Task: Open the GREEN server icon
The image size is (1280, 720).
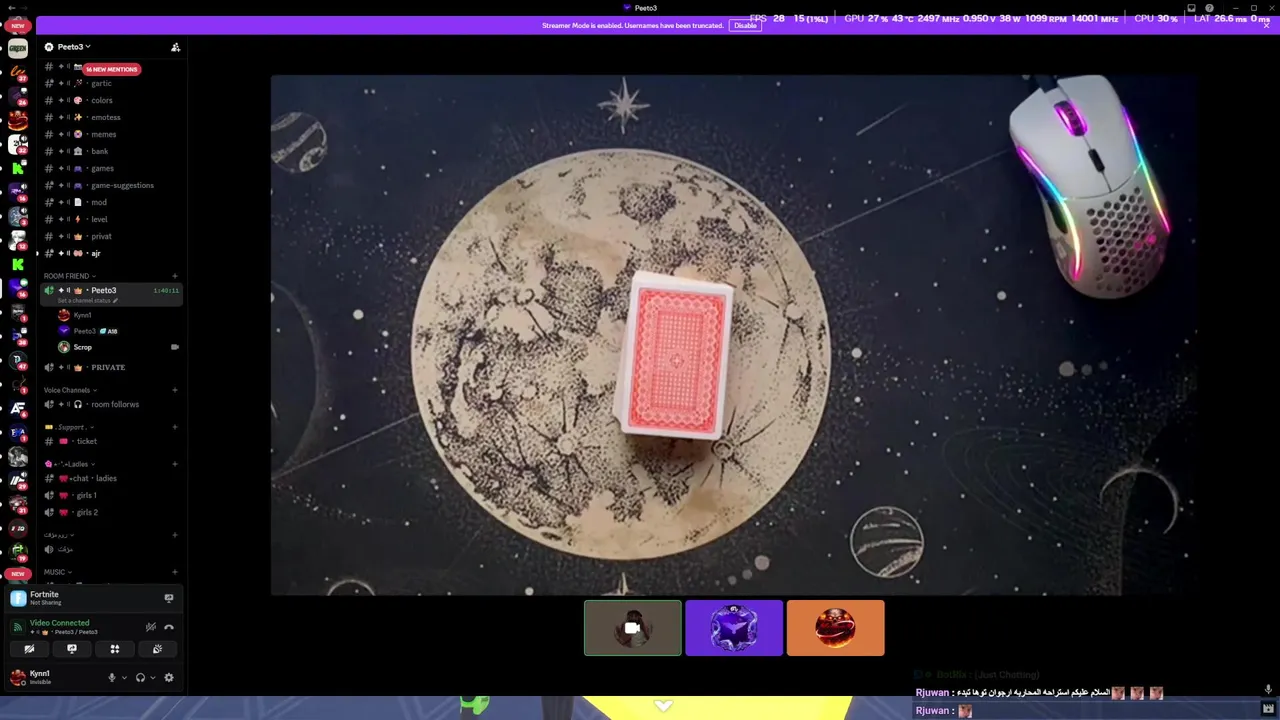Action: 18,48
